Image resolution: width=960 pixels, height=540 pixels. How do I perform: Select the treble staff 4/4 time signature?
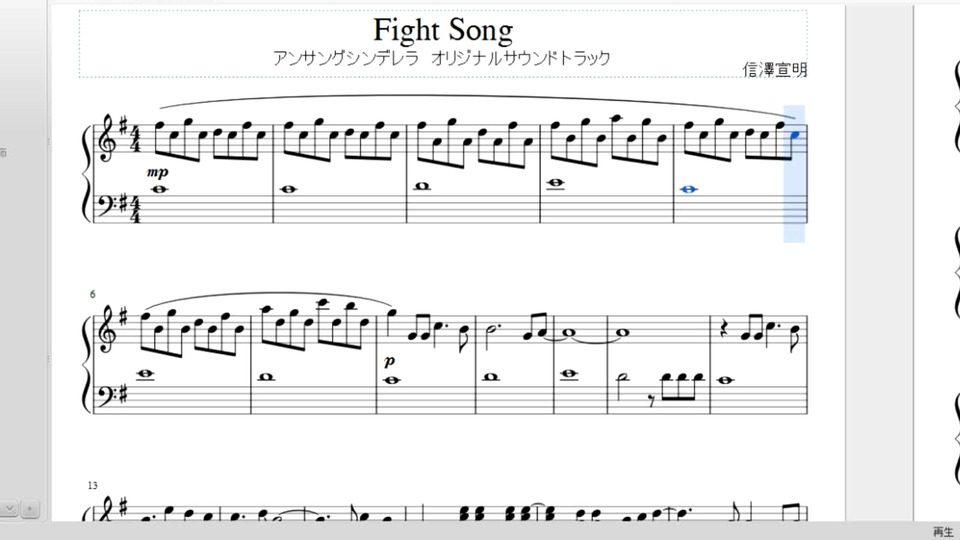[x=136, y=139]
